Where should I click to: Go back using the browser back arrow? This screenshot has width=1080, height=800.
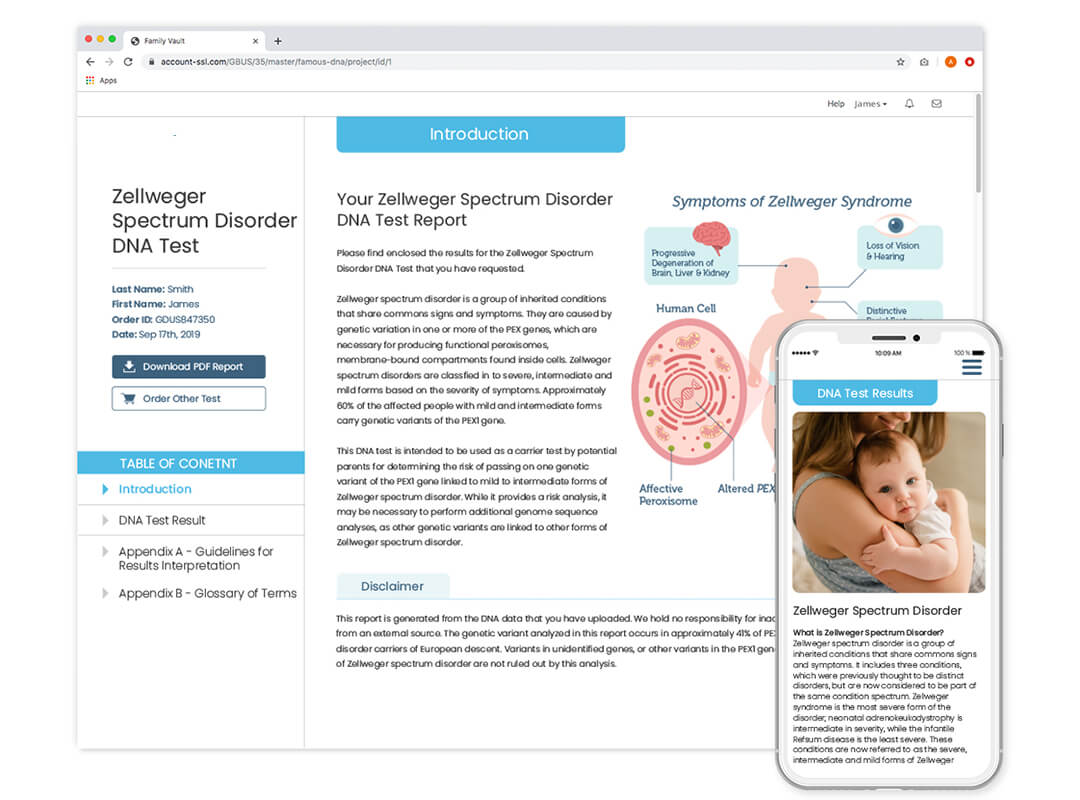[90, 62]
